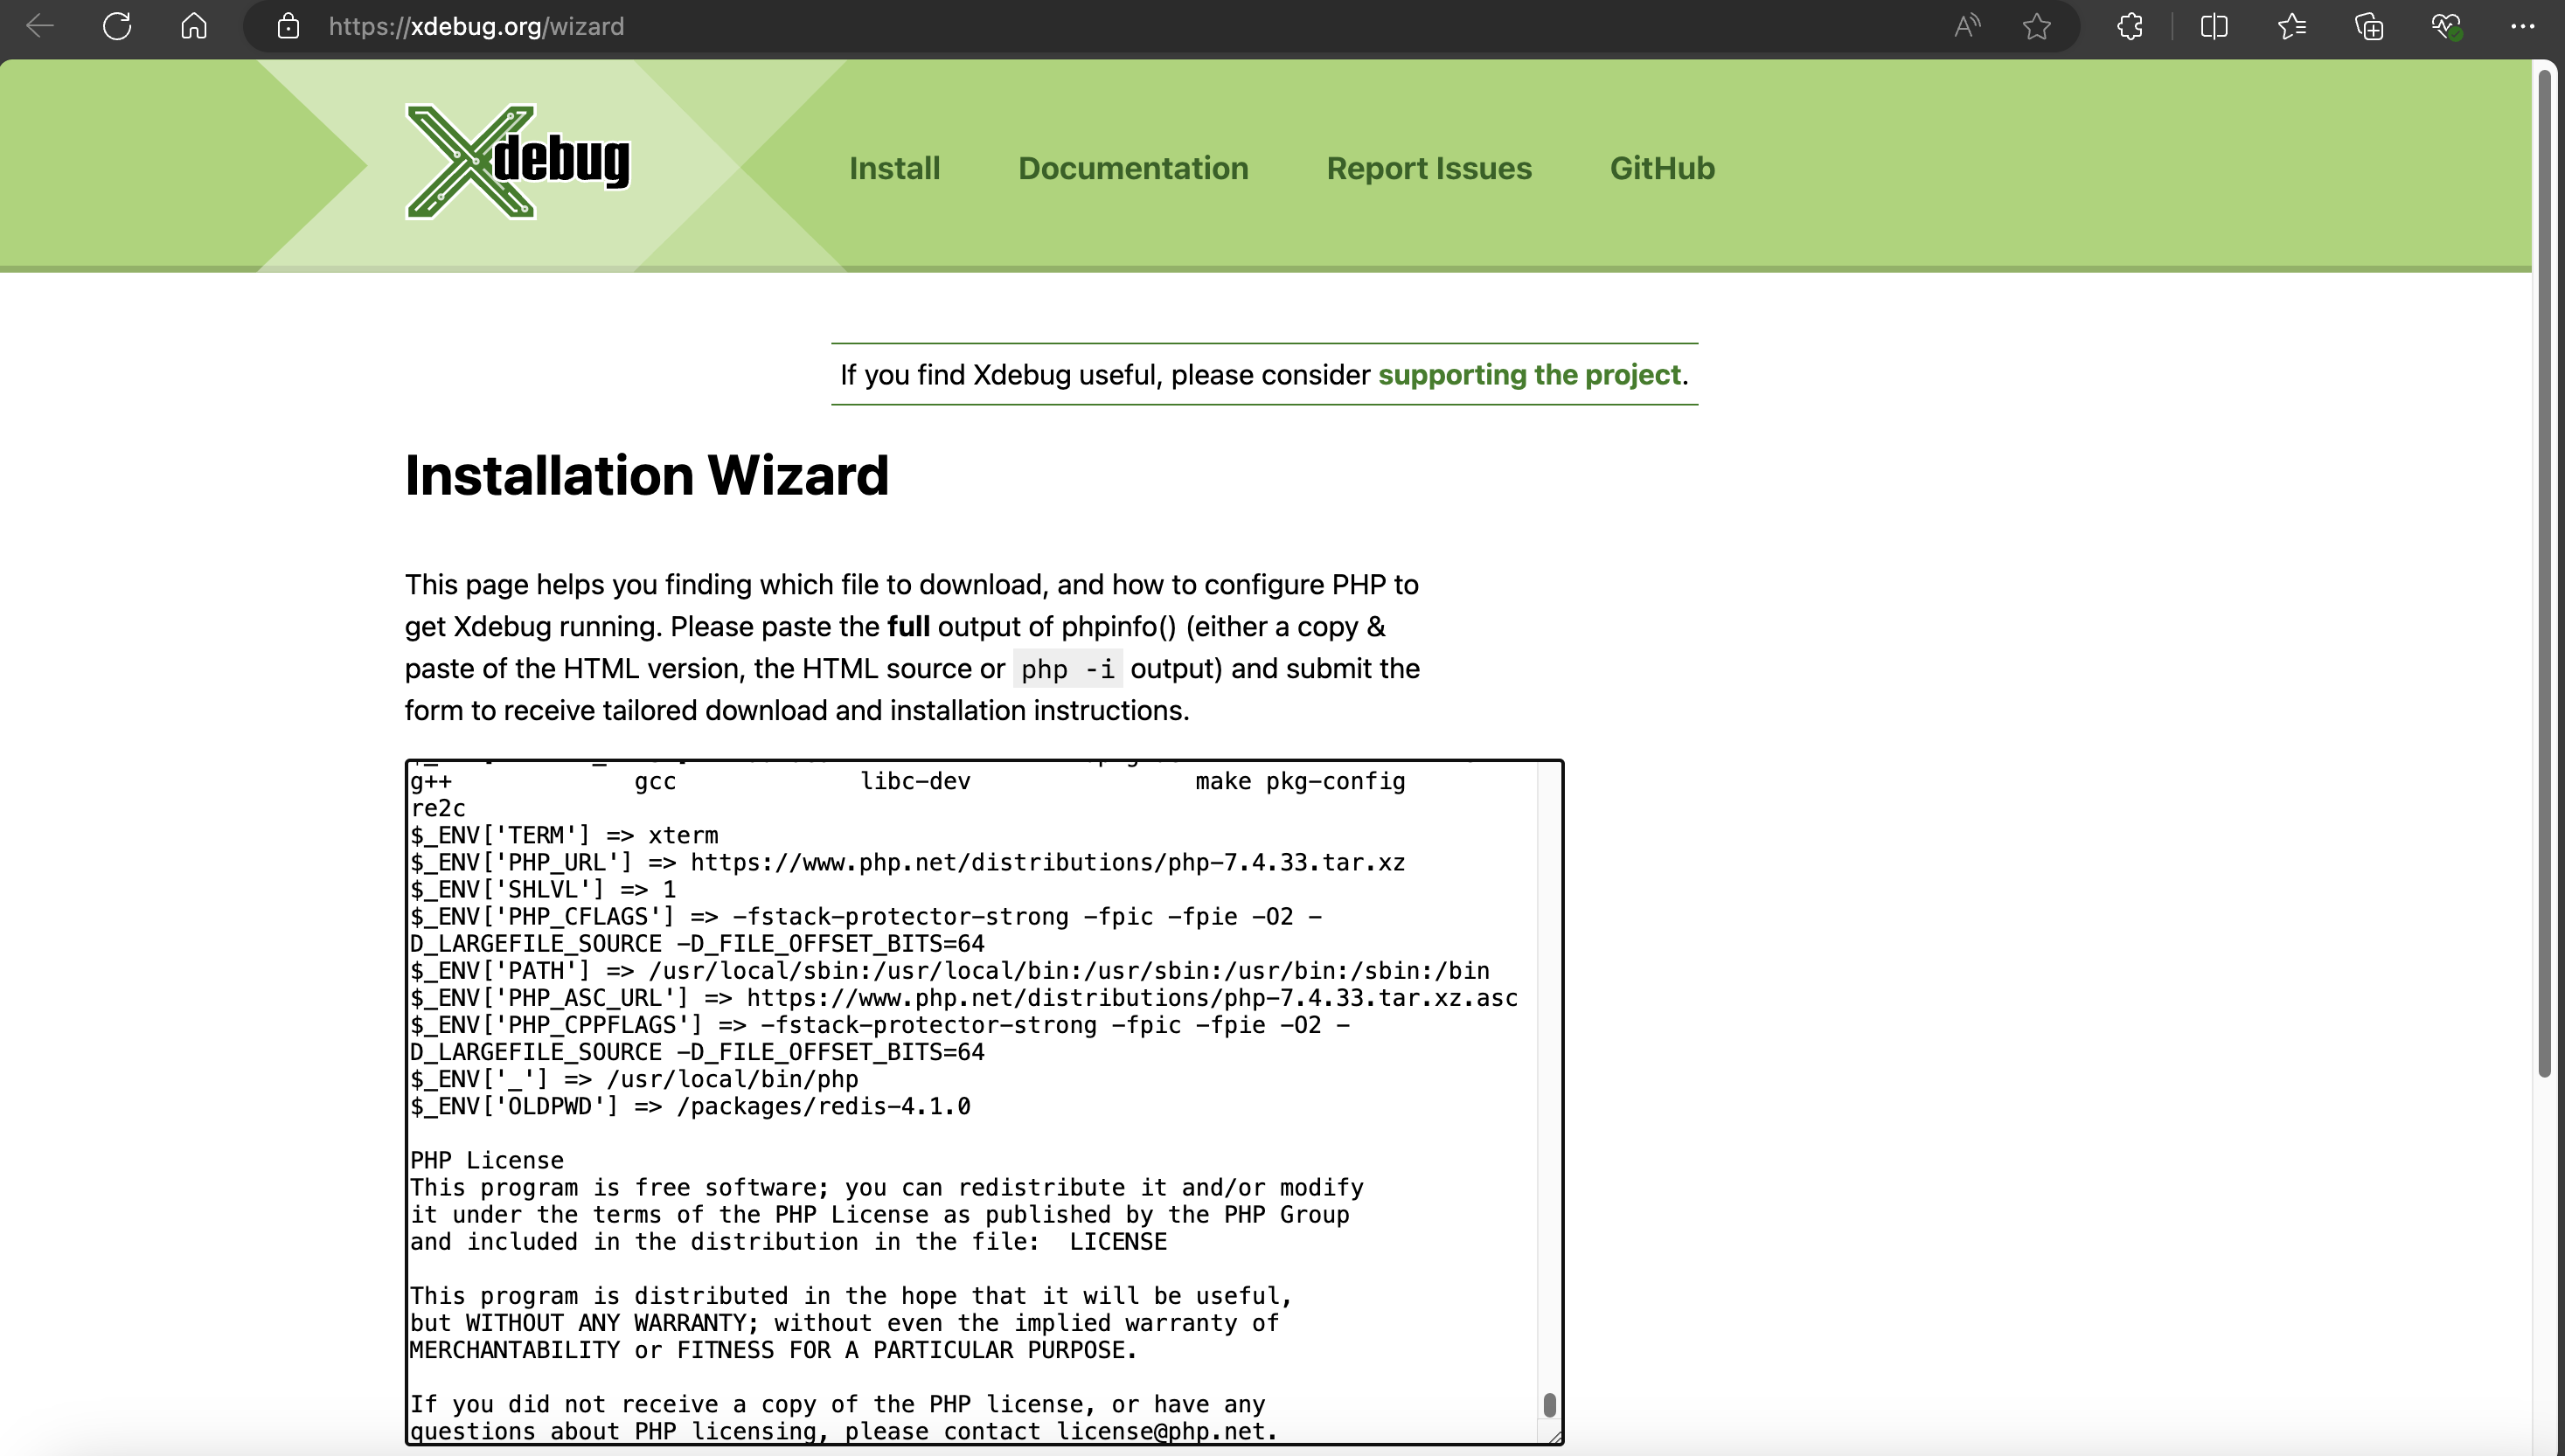
Task: Open Read aloud icon in address bar
Action: point(1966,26)
